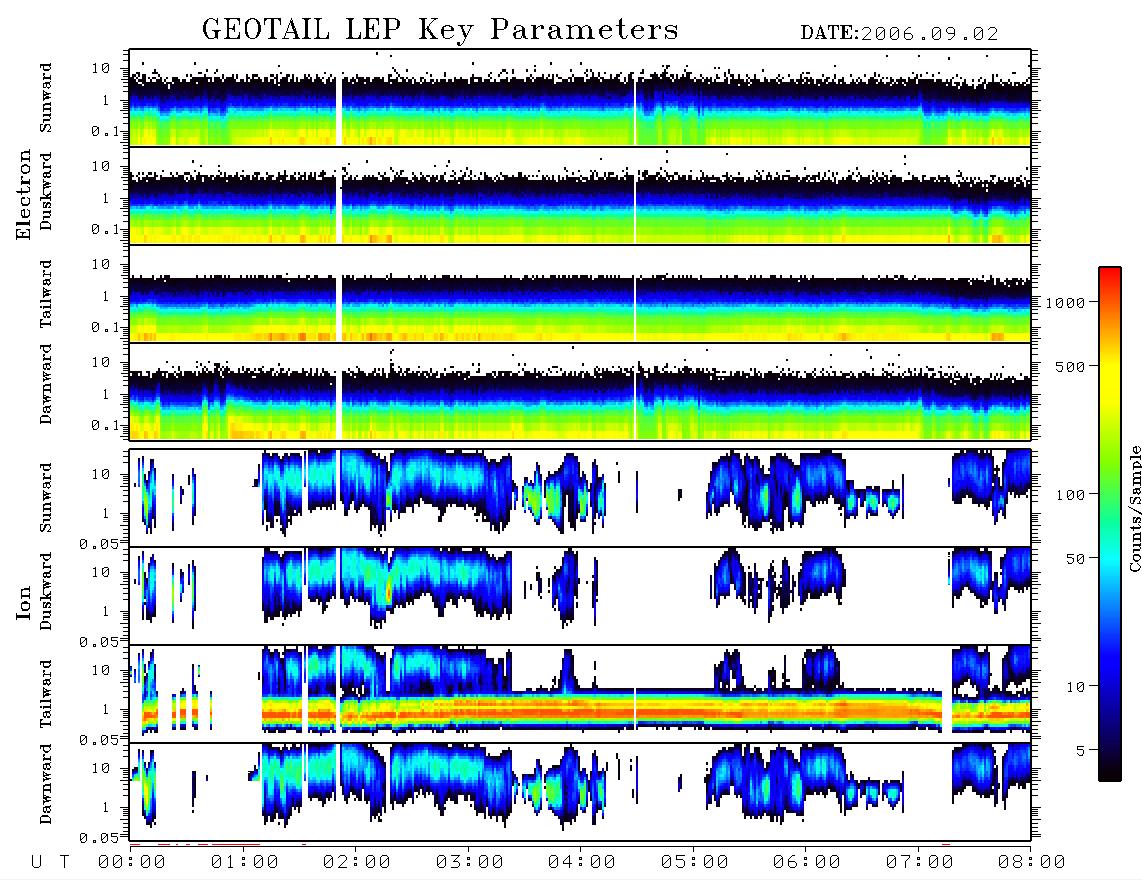The image size is (1142, 880).
Task: Click the "0.05" tick of Ion Dawnward panel
Action: [x=98, y=838]
